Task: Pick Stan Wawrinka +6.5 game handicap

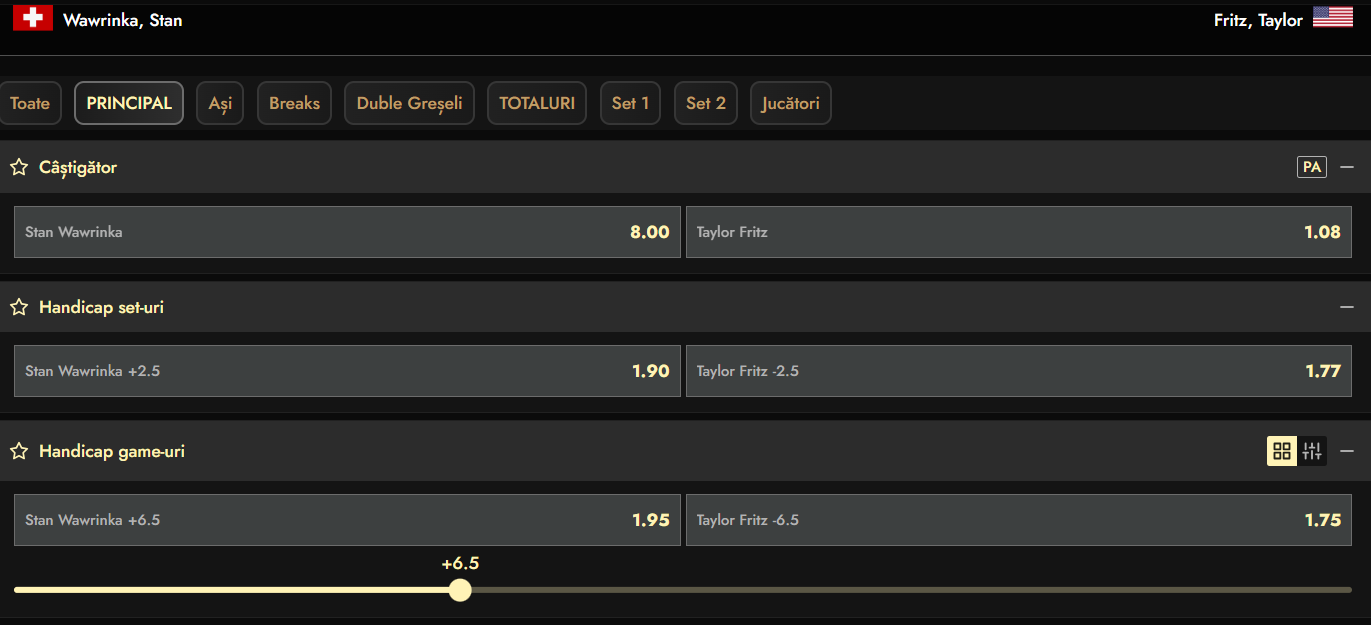Action: [x=347, y=520]
